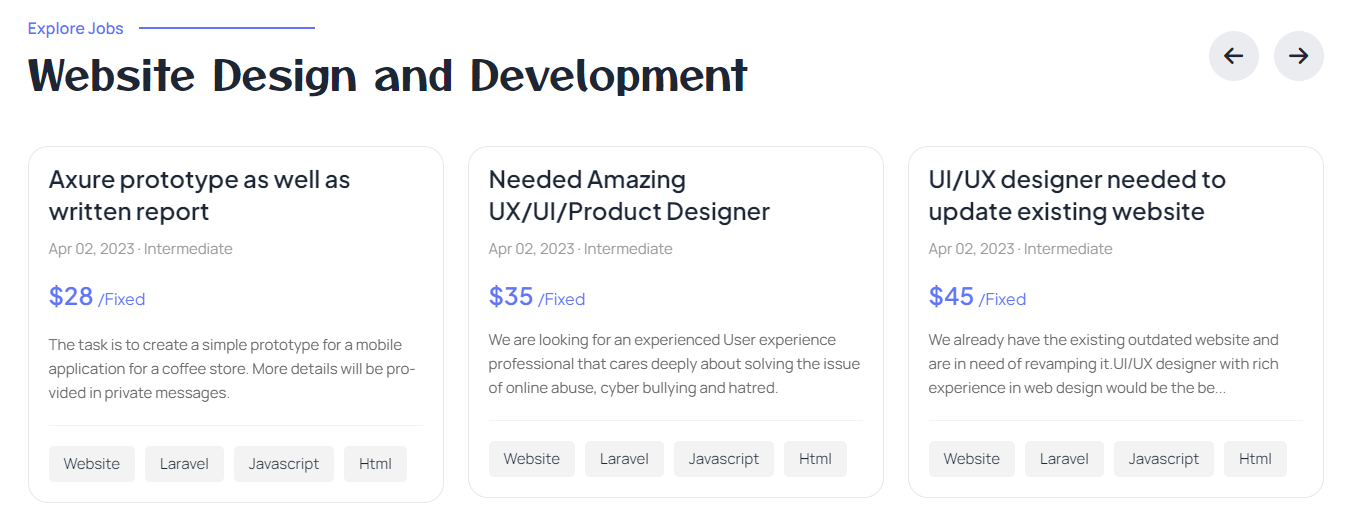Choose Javascript tag on the $45 job card
The image size is (1366, 527).
click(1164, 459)
